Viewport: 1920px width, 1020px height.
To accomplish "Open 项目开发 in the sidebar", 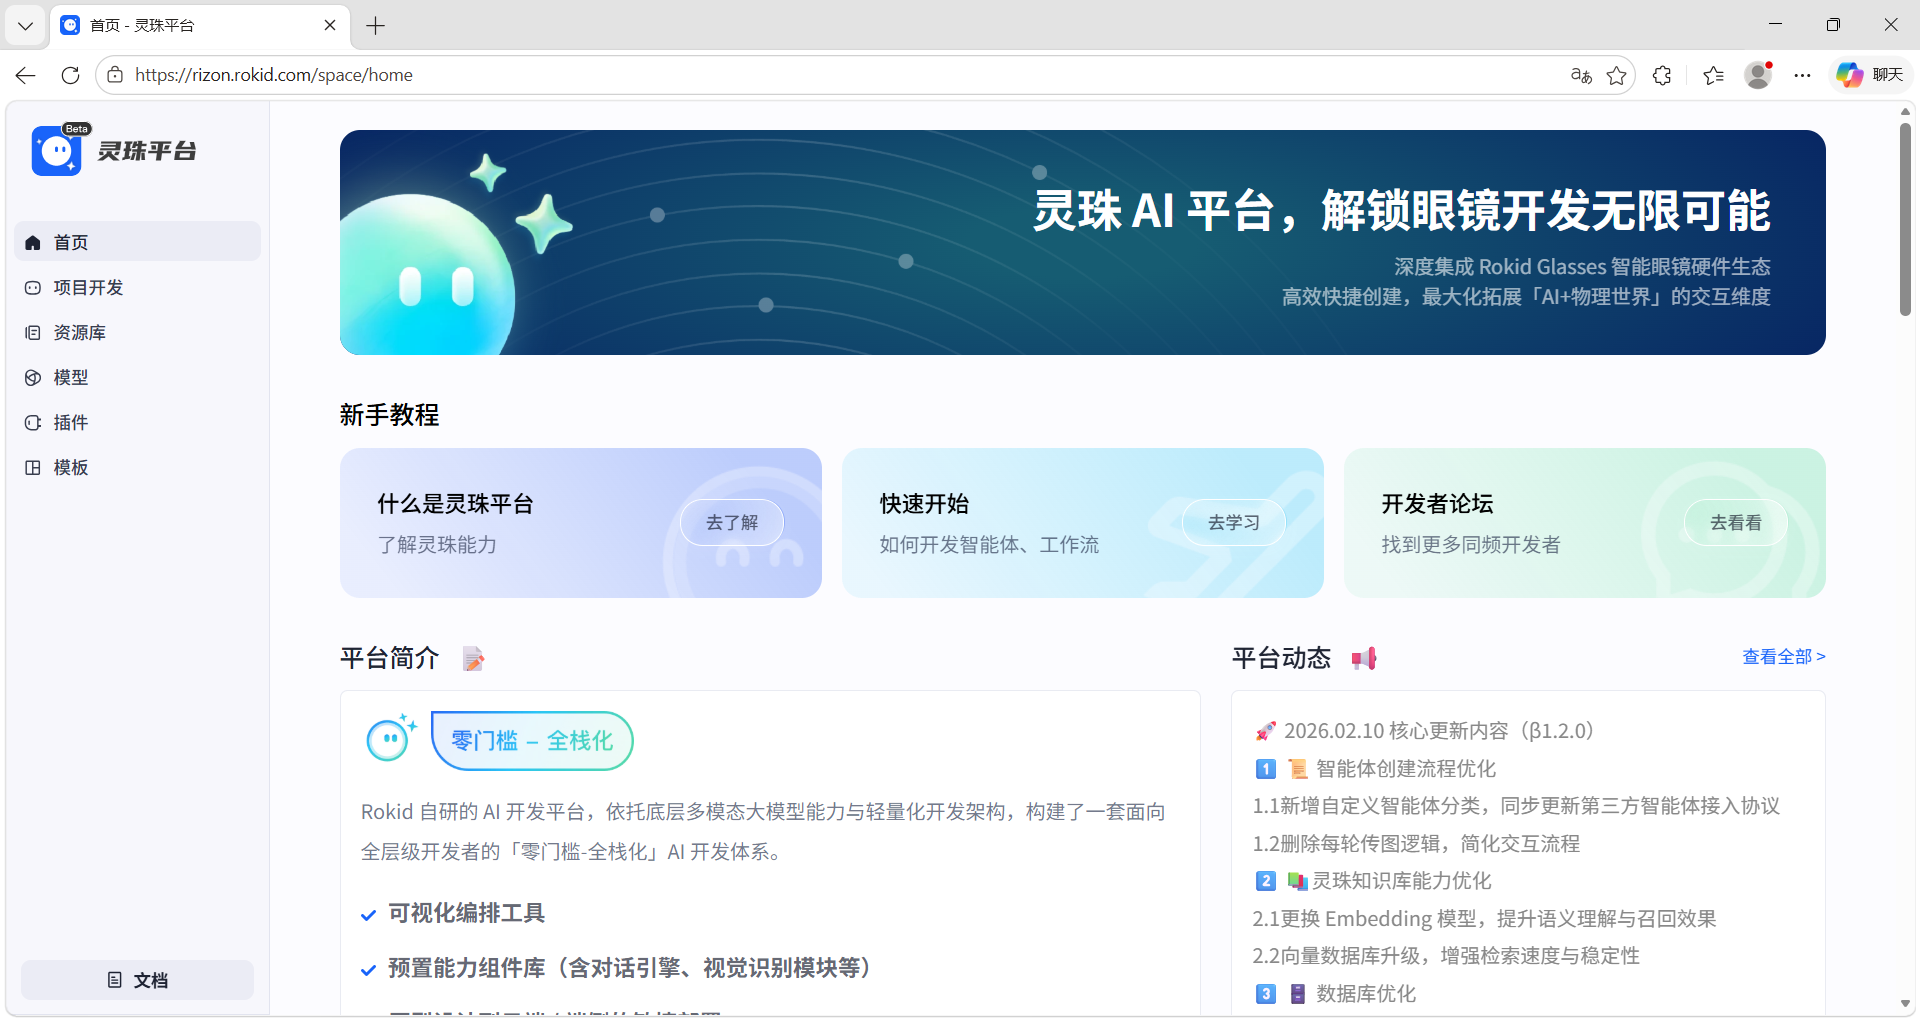I will tap(137, 287).
